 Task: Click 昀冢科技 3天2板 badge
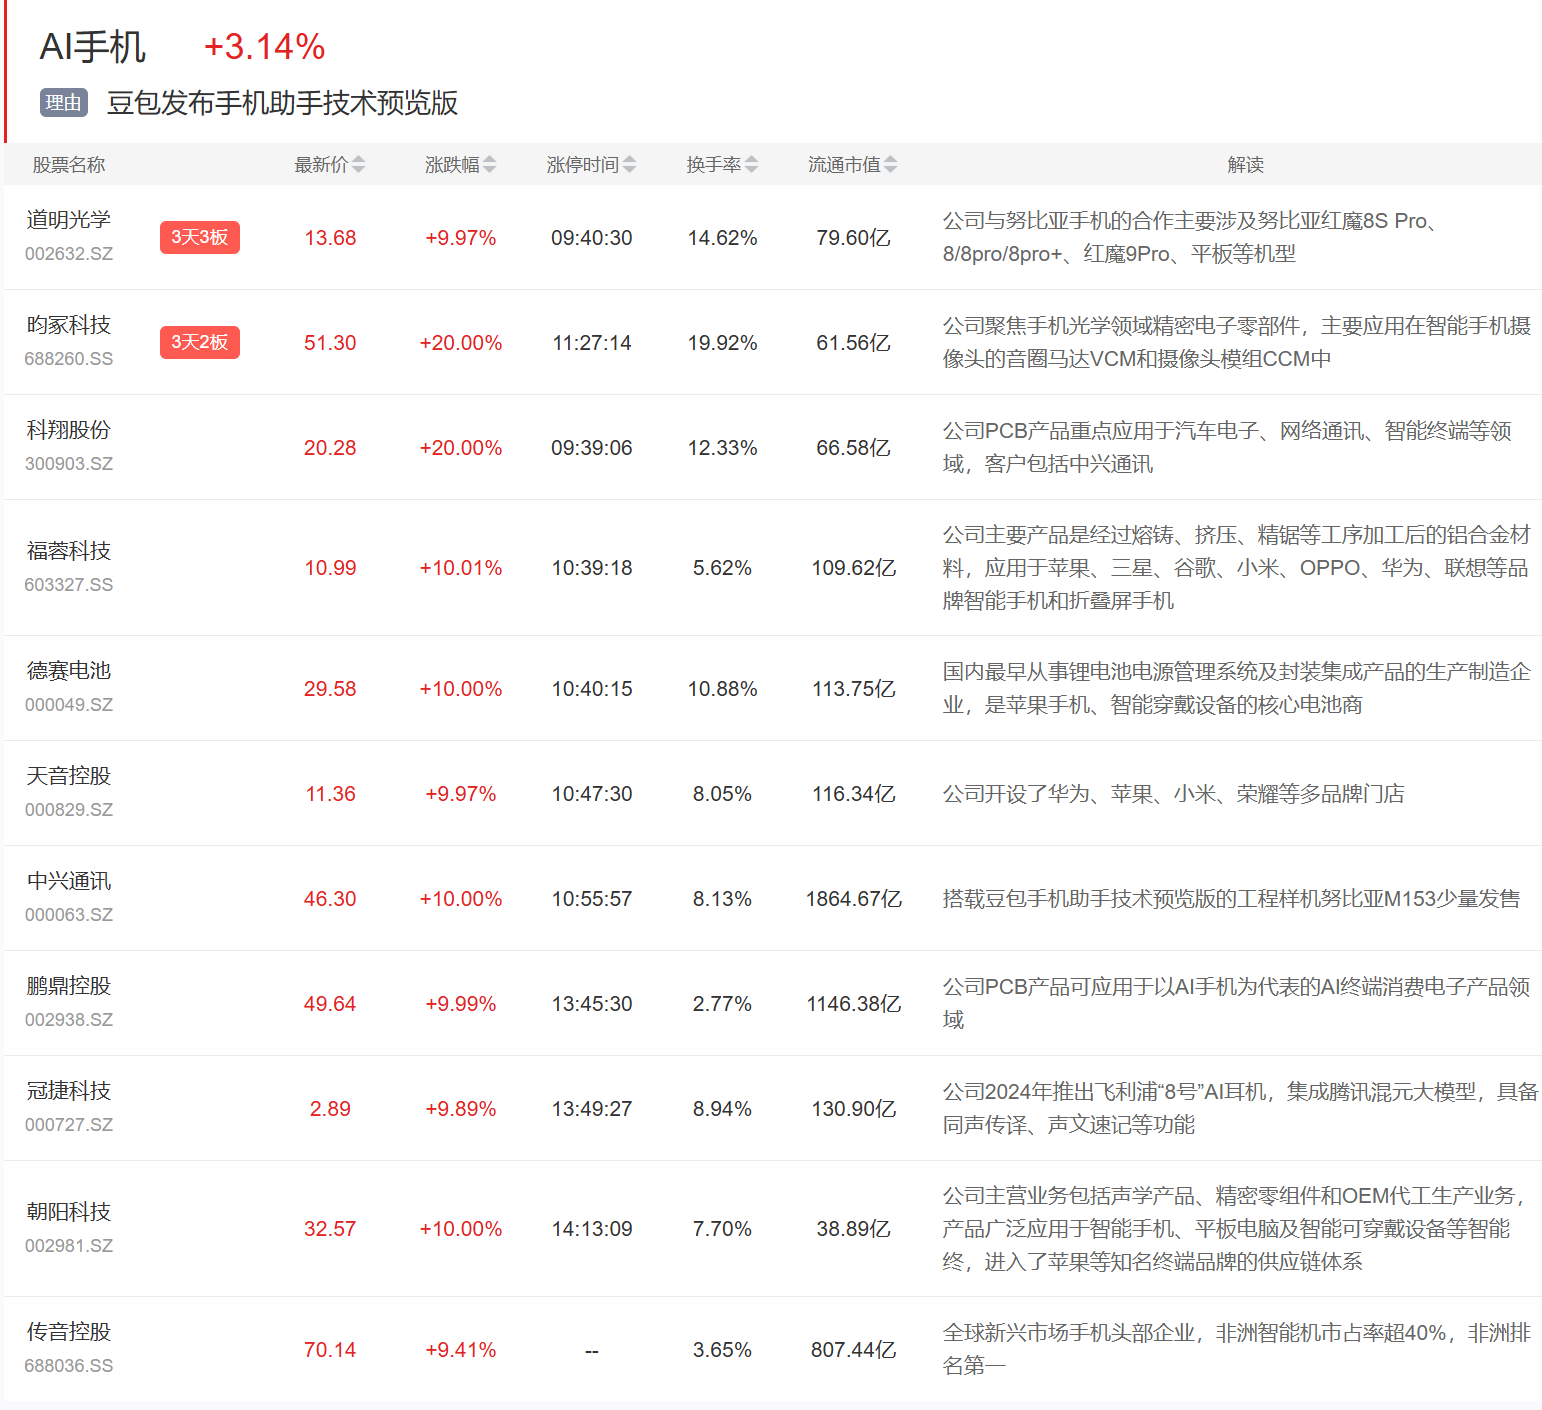[199, 343]
